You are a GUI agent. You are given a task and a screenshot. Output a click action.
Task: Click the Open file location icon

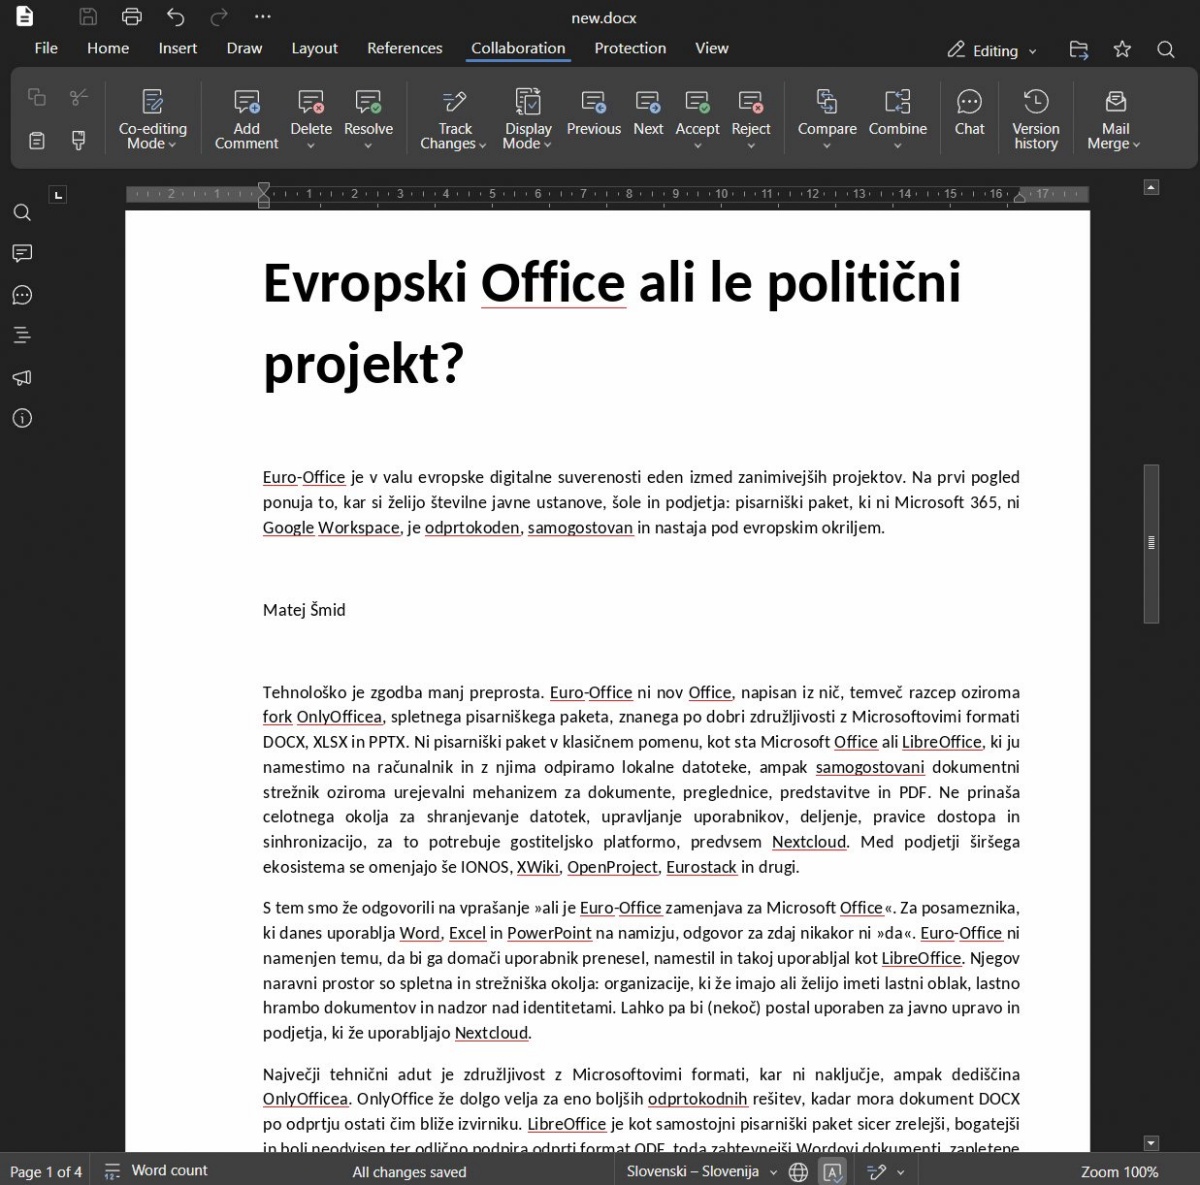[x=1078, y=50]
